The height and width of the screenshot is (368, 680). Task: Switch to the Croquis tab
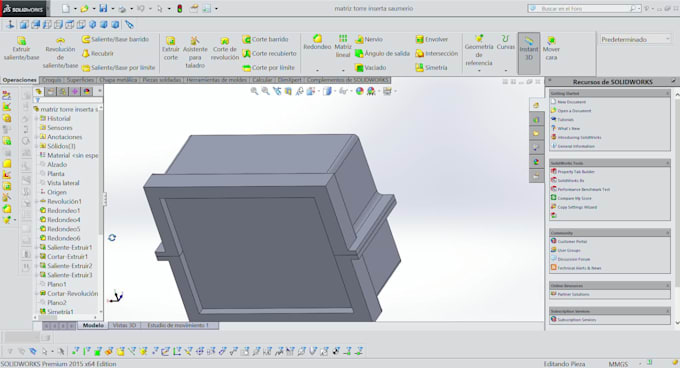[52, 80]
